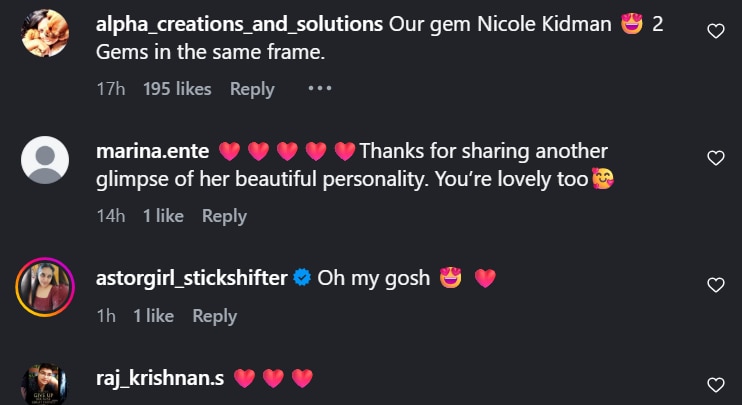Like astorgirl_stickshifter's comment with heart icon
The height and width of the screenshot is (405, 742).
click(715, 285)
